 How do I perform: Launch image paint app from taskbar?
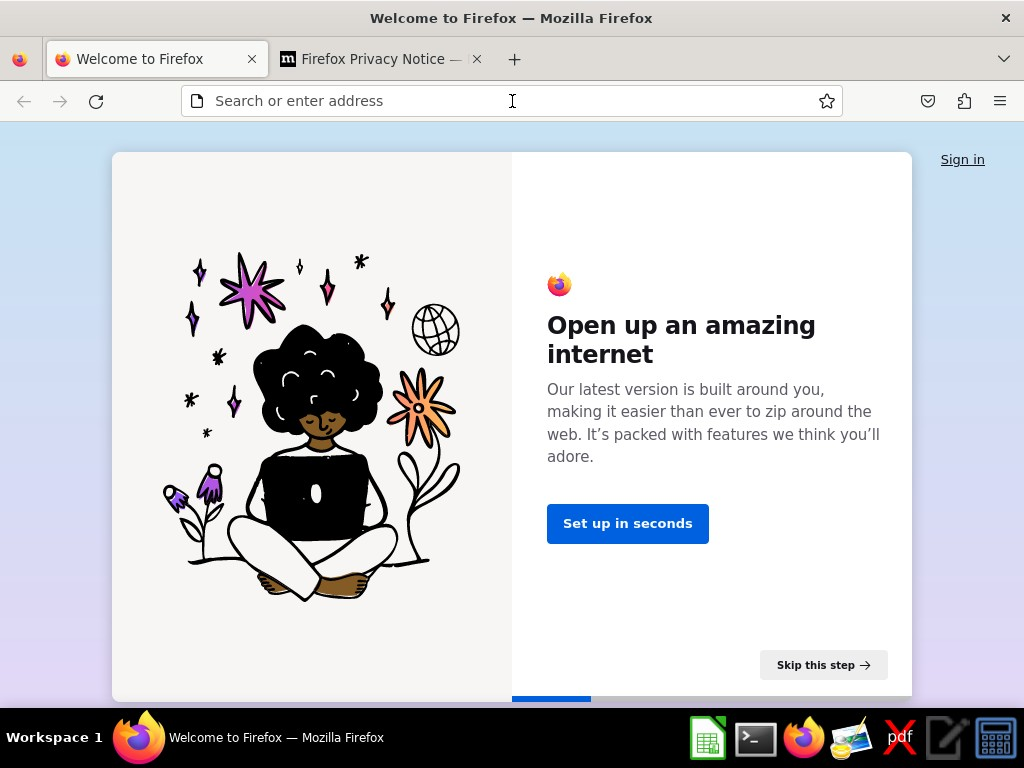[x=851, y=738]
